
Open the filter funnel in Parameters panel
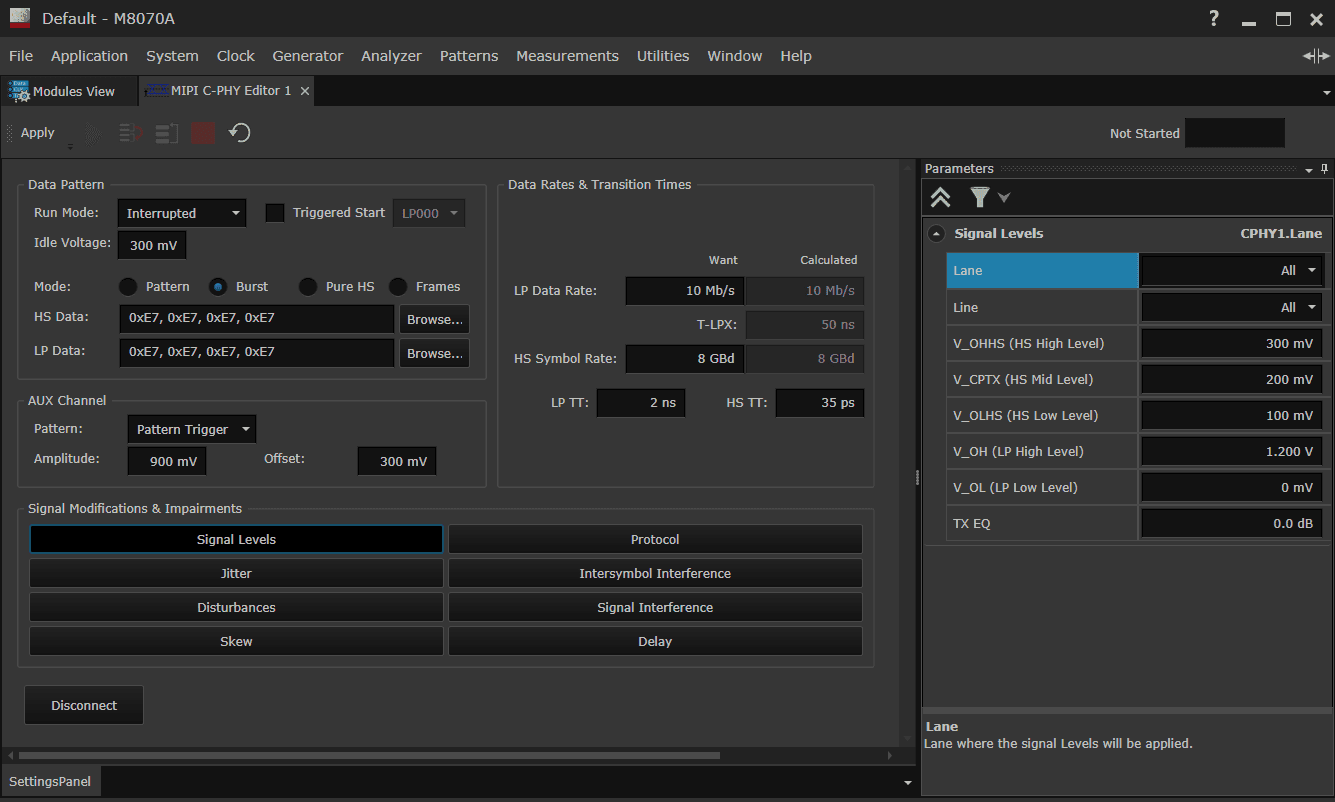[x=980, y=197]
